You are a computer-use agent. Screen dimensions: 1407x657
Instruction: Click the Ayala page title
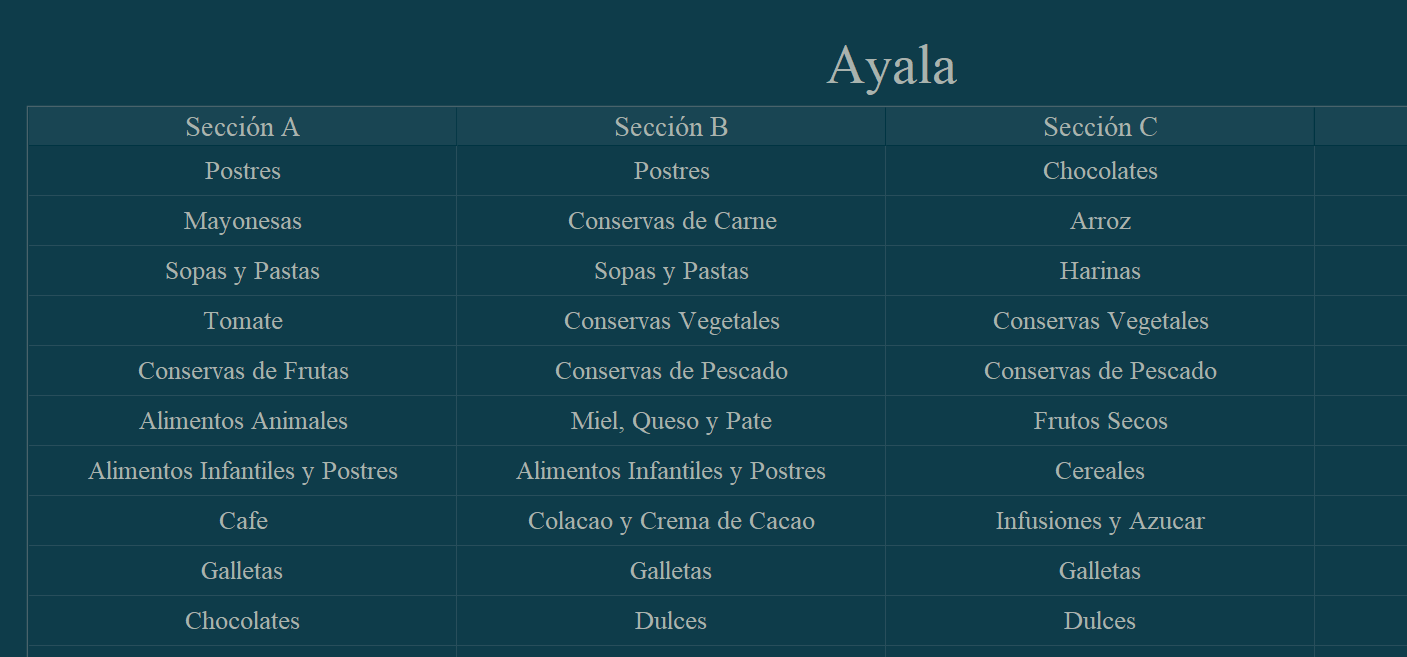(891, 66)
